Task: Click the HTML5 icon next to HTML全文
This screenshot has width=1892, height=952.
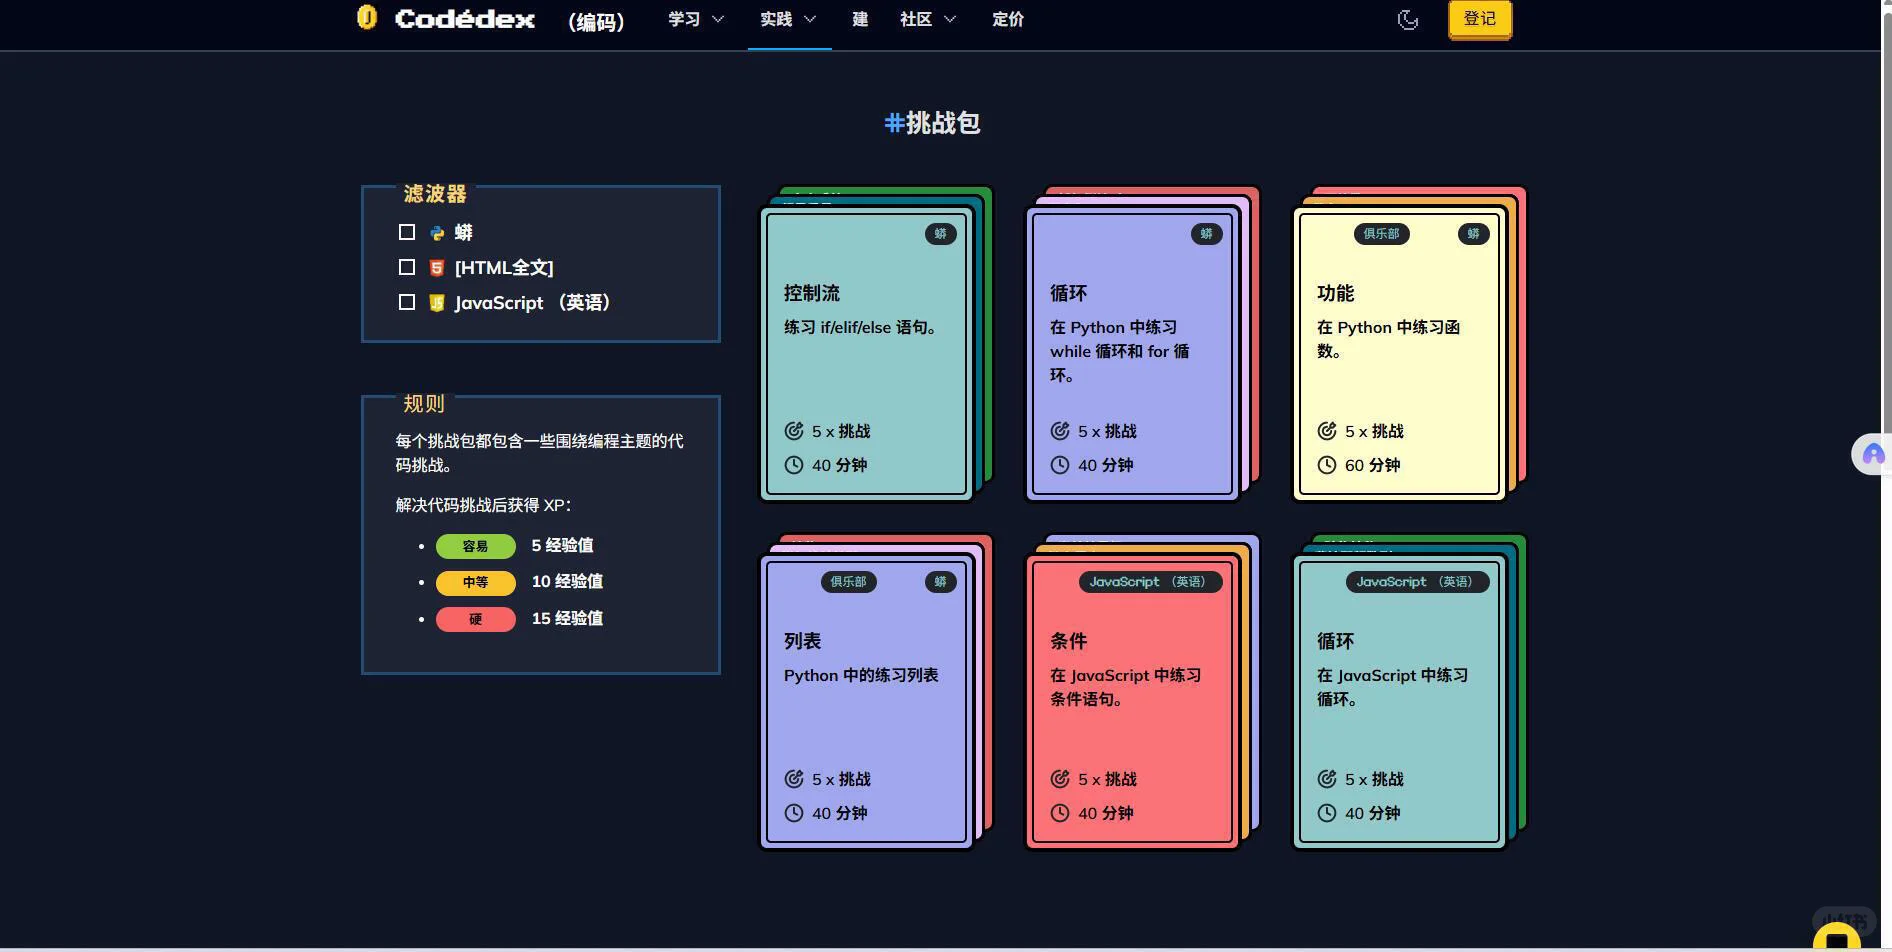Action: pos(437,267)
